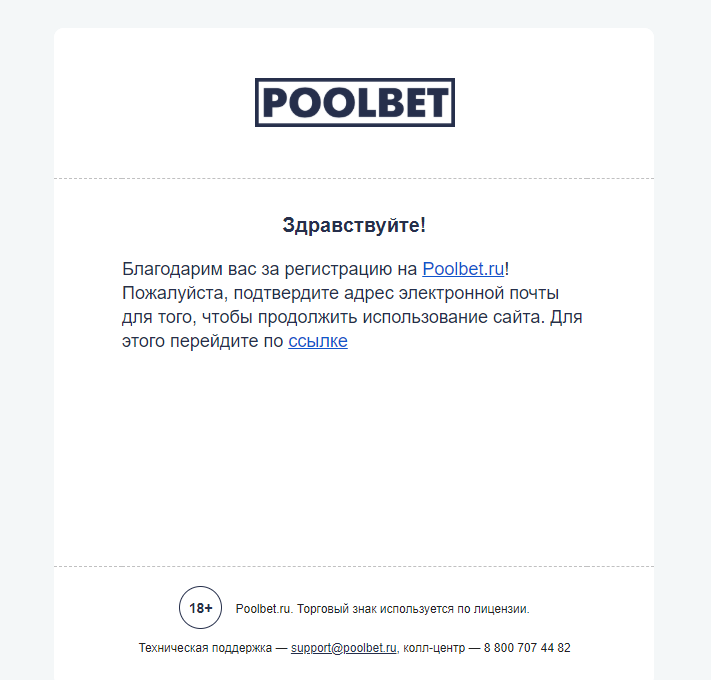
Task: Click the POOLBET logo in the header
Action: coord(354,102)
